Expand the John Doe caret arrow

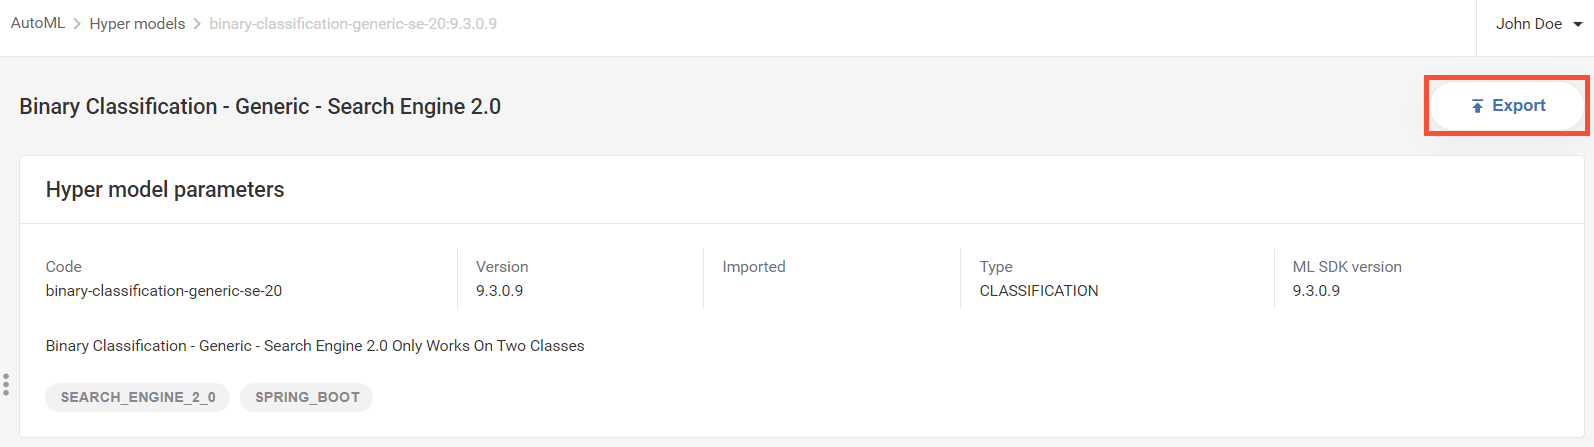1578,24
